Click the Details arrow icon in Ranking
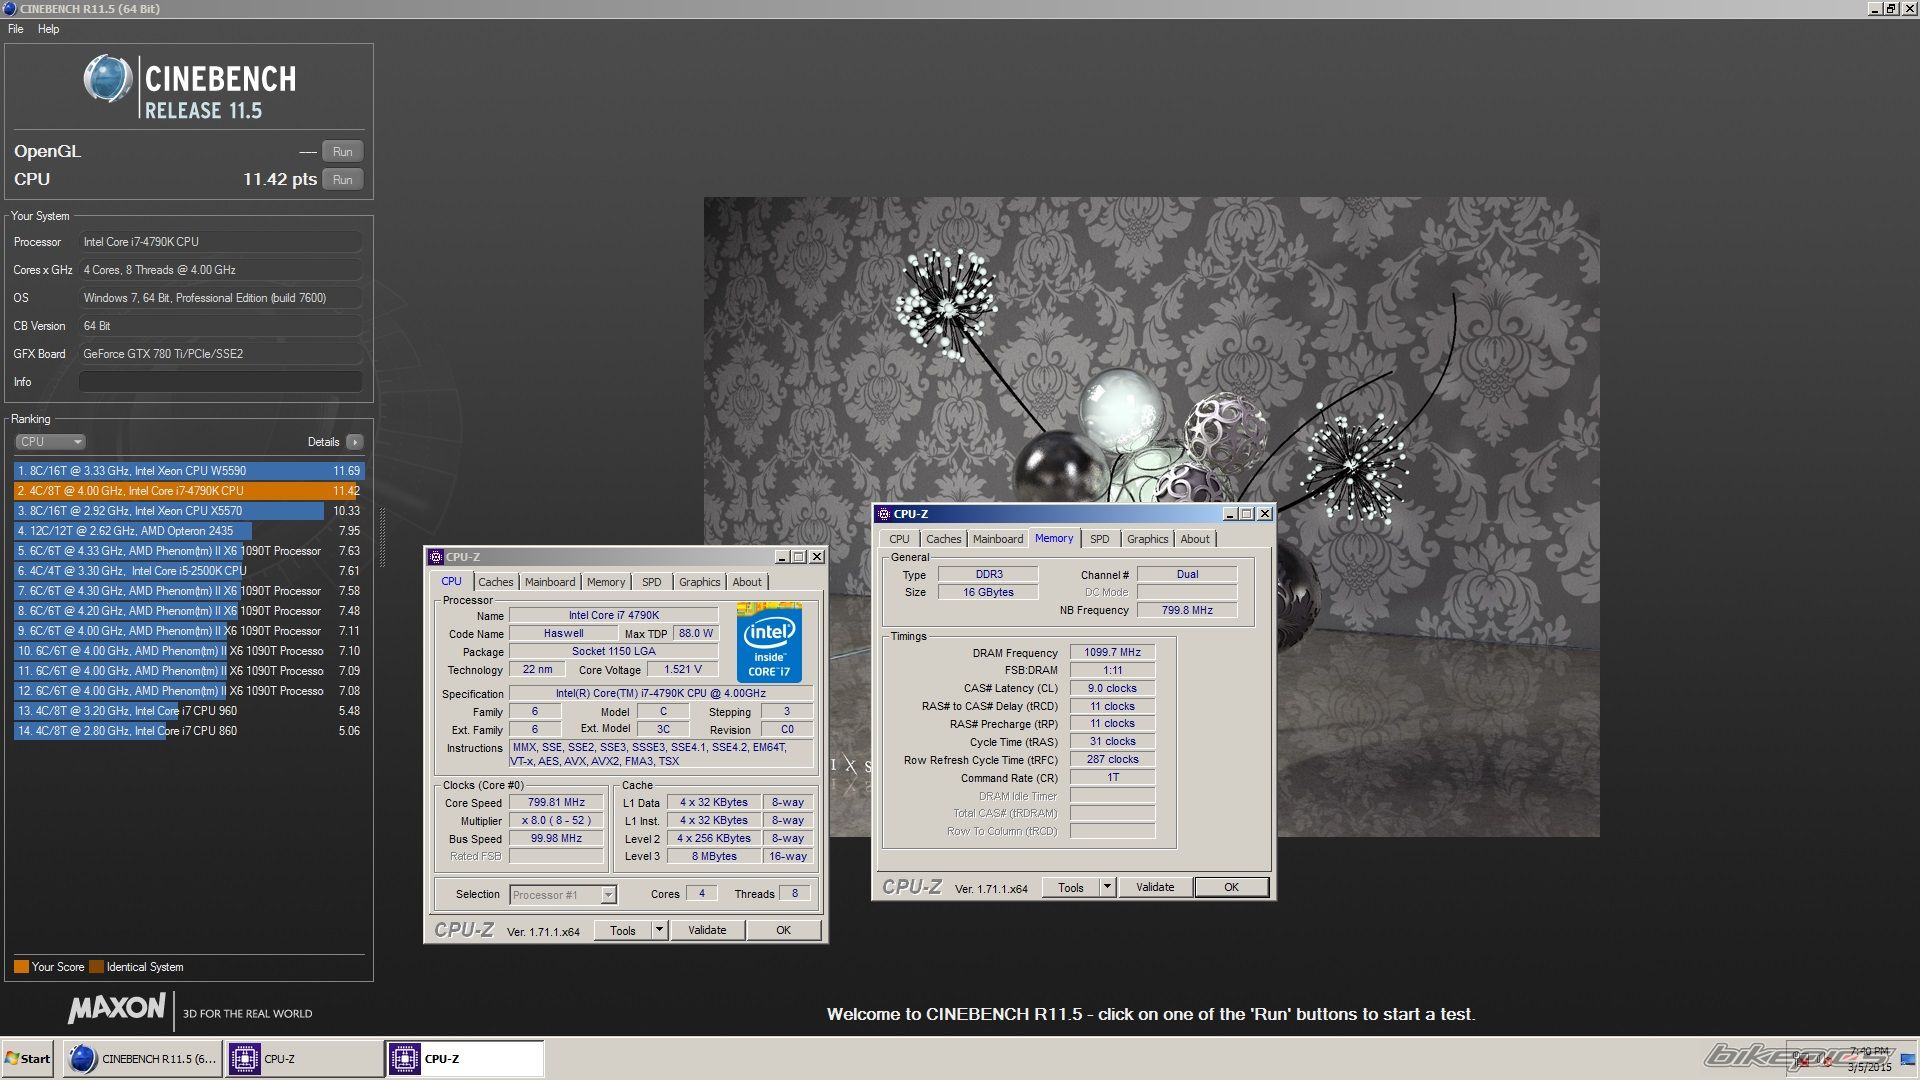The width and height of the screenshot is (1920, 1080). [355, 442]
